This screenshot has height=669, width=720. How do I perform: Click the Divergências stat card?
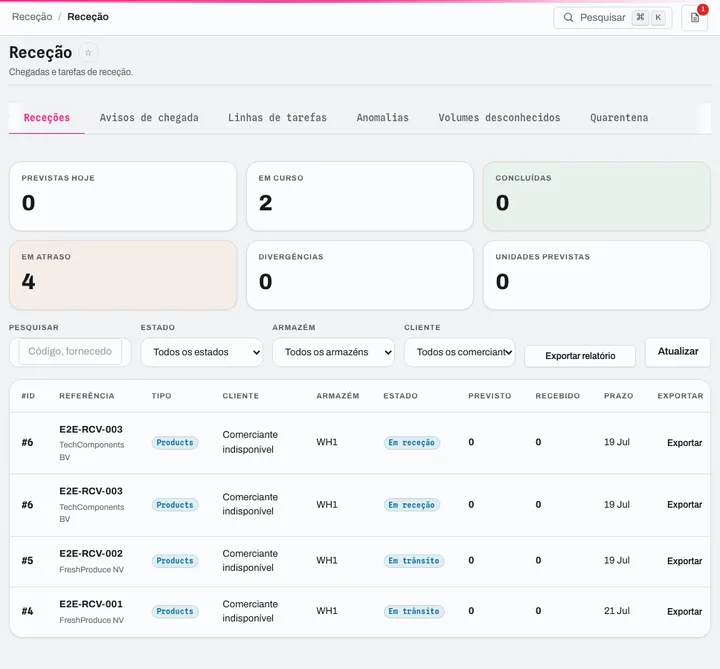coord(360,275)
